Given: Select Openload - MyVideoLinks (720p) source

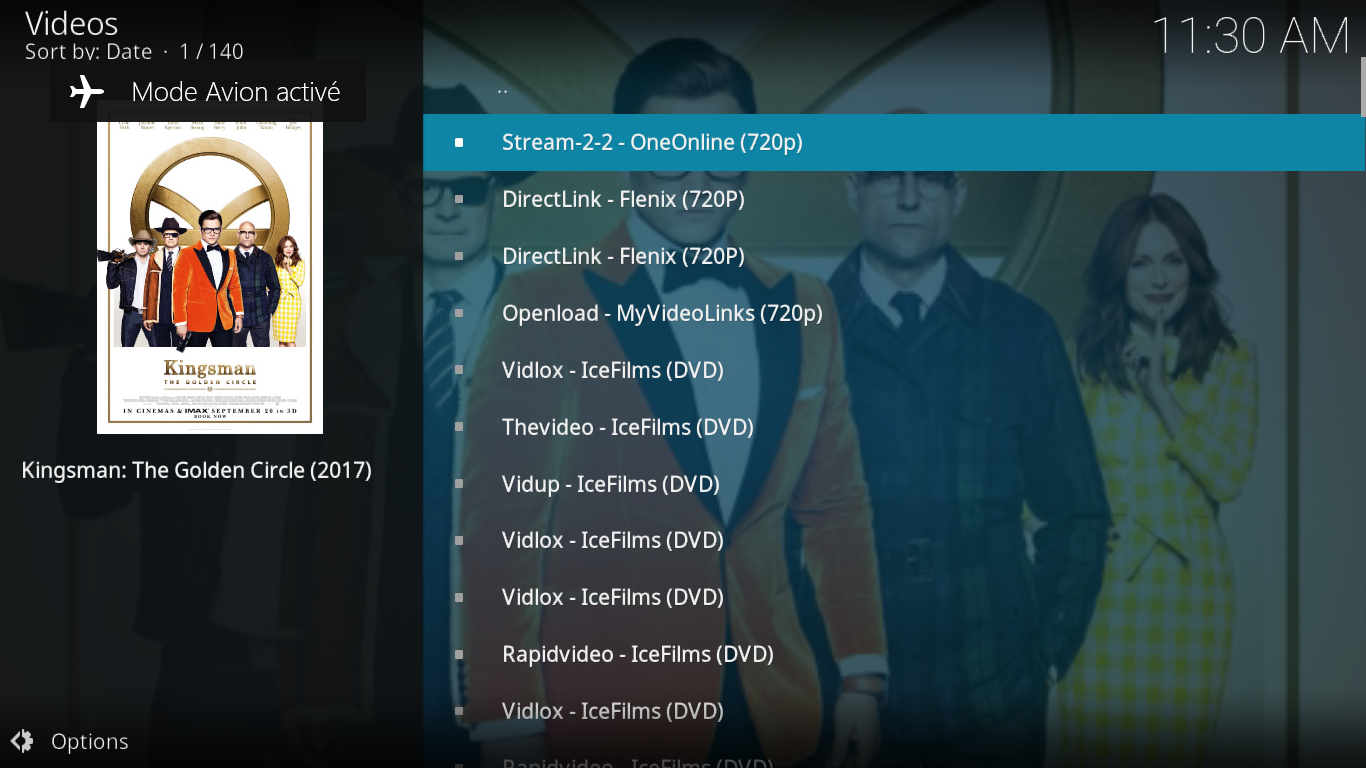Looking at the screenshot, I should 894,313.
